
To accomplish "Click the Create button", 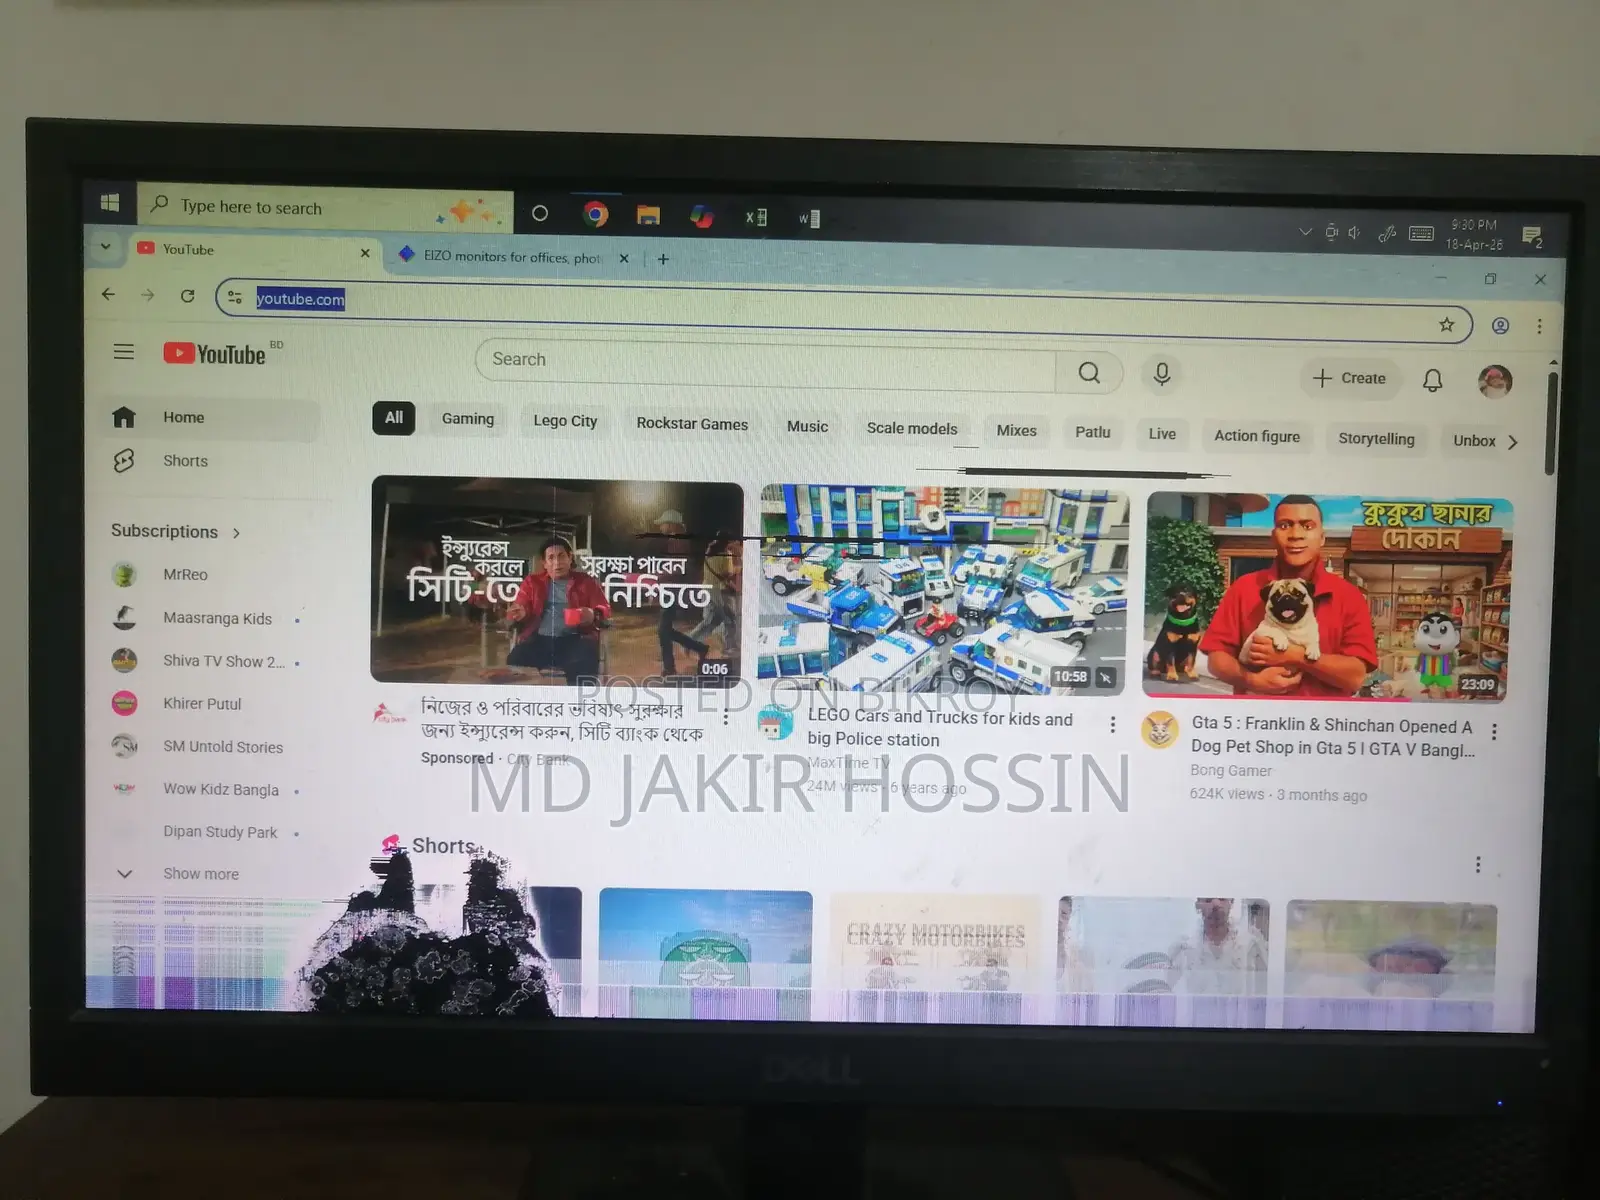I will click(x=1349, y=378).
